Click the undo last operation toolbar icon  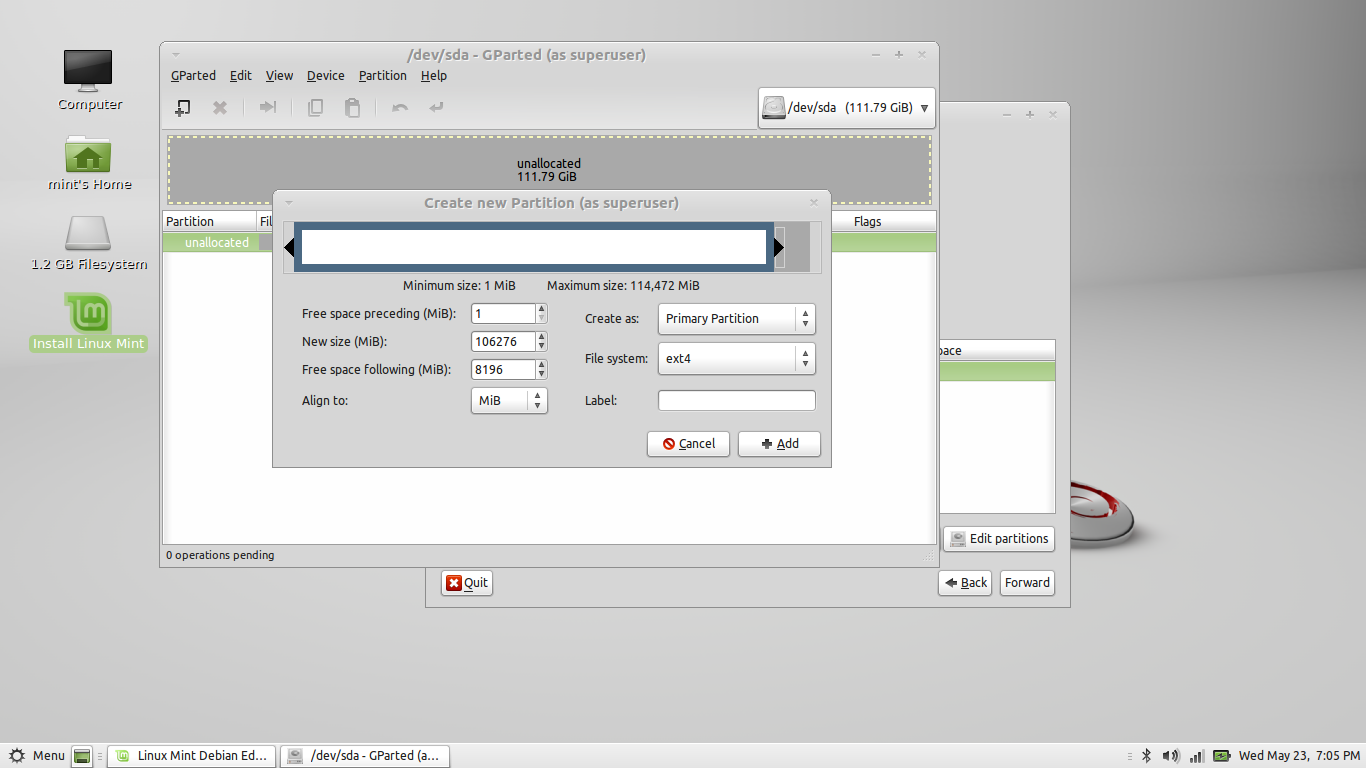[400, 107]
